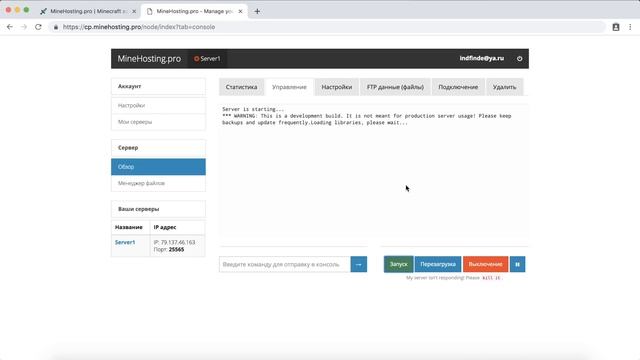Send the console command with the arrow button

point(359,264)
